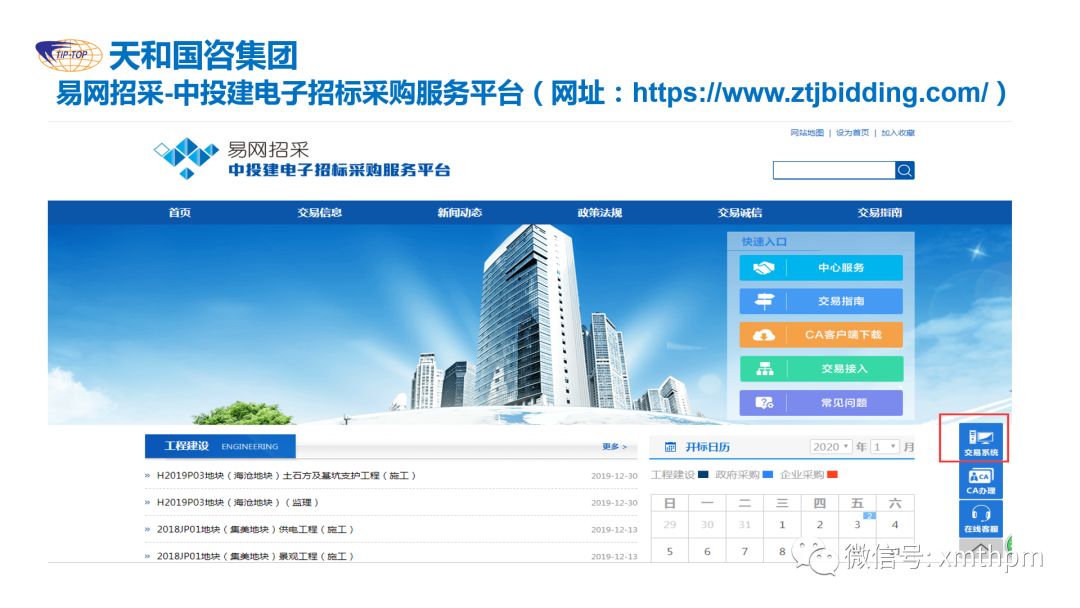
Task: Click the signpost icon on 交易指南
Action: point(764,301)
